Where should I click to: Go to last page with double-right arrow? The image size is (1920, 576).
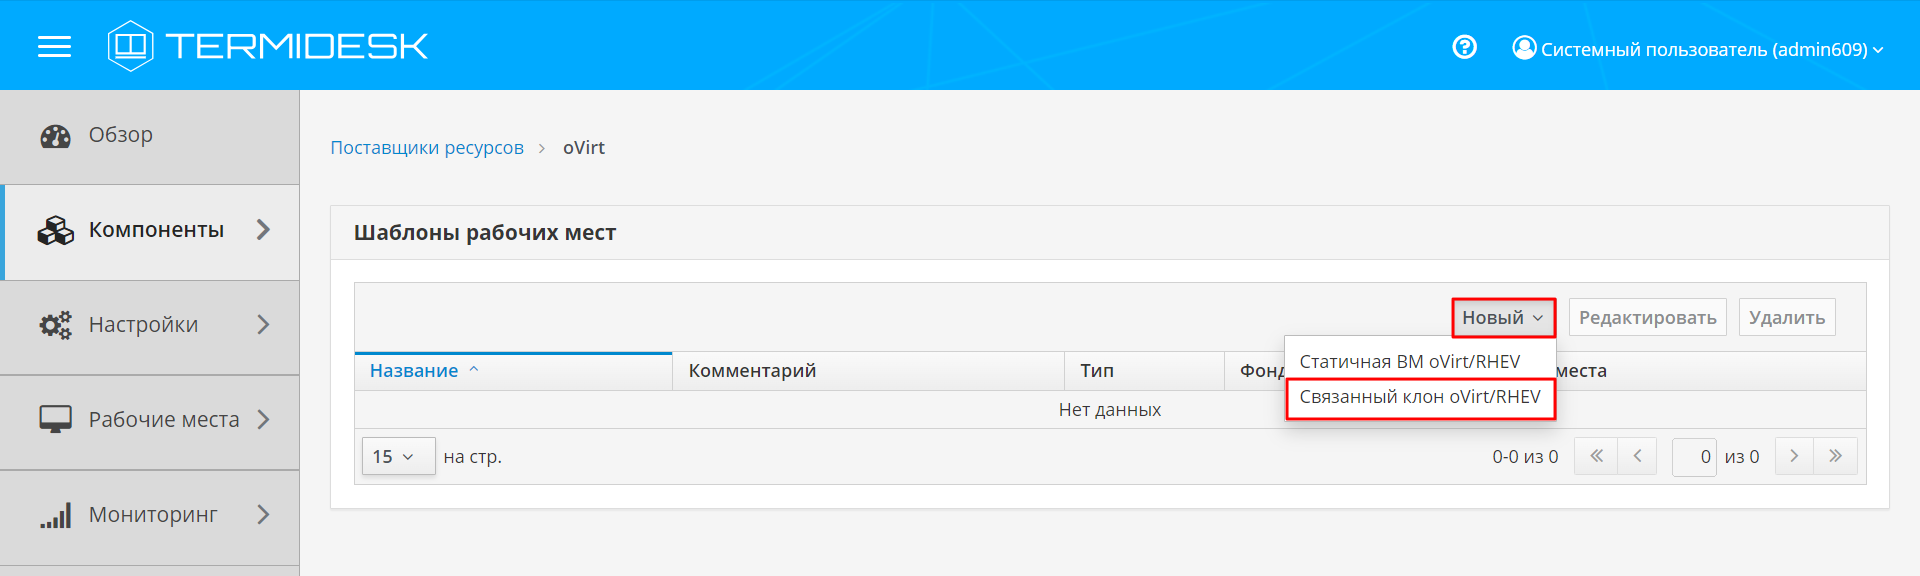click(x=1835, y=456)
